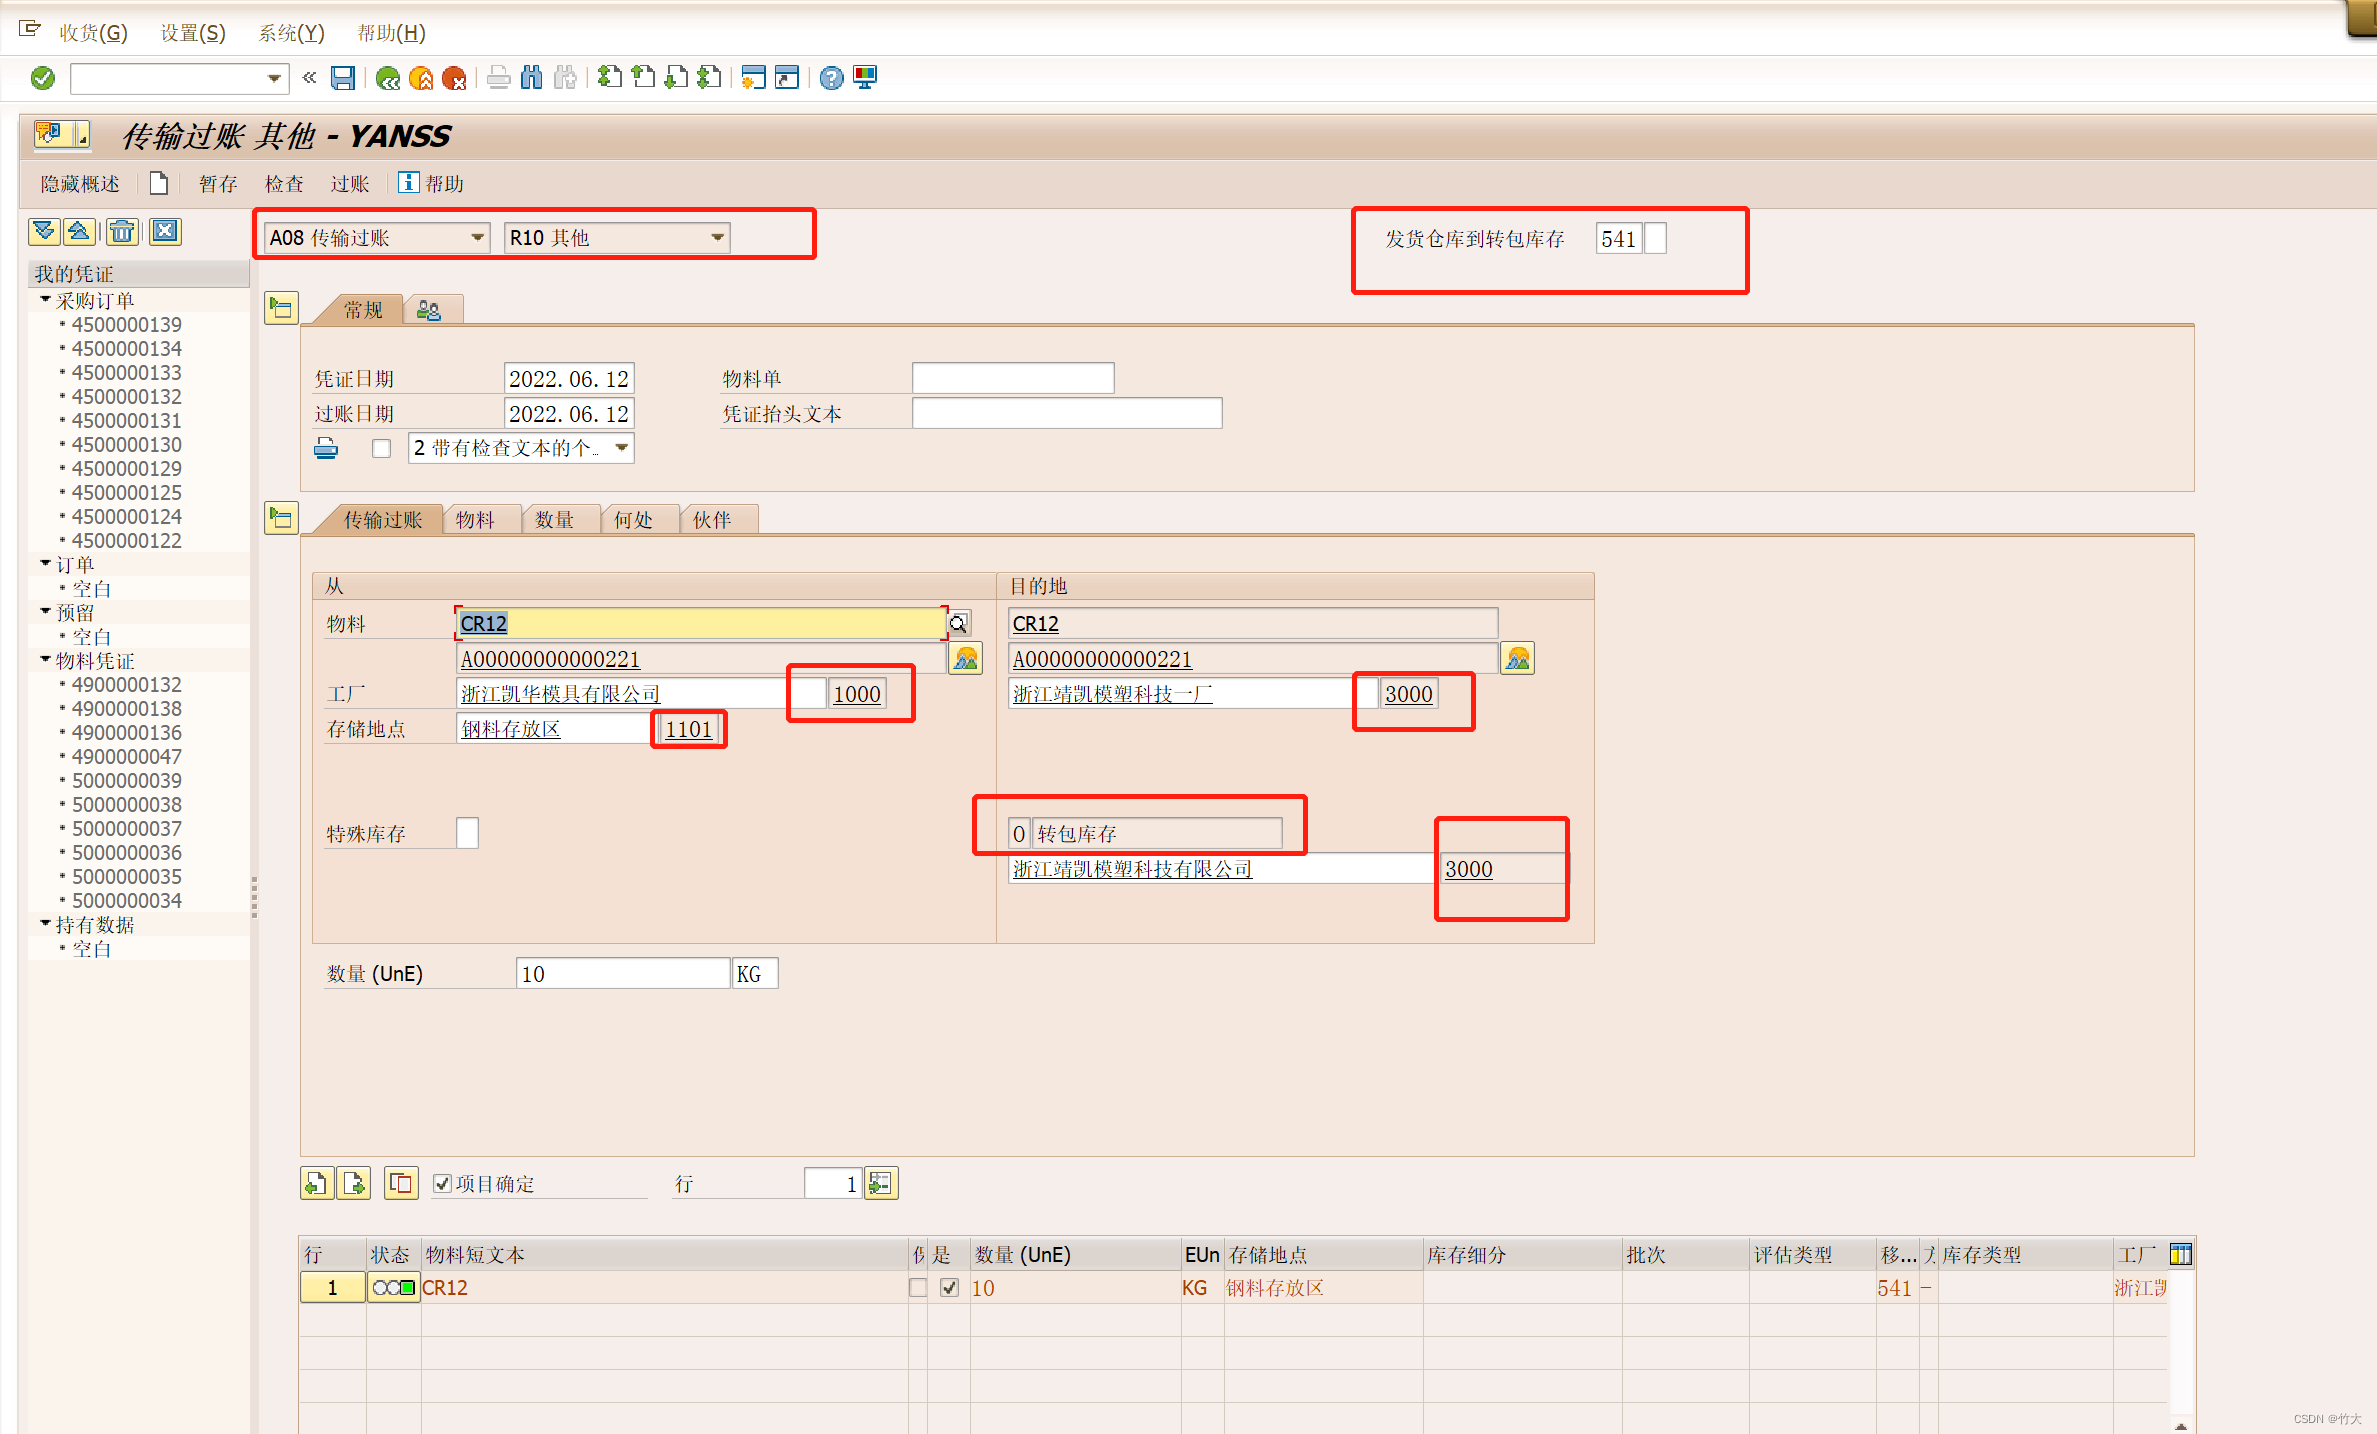
Task: Click the trash Delete icon in overview panel
Action: [x=122, y=232]
